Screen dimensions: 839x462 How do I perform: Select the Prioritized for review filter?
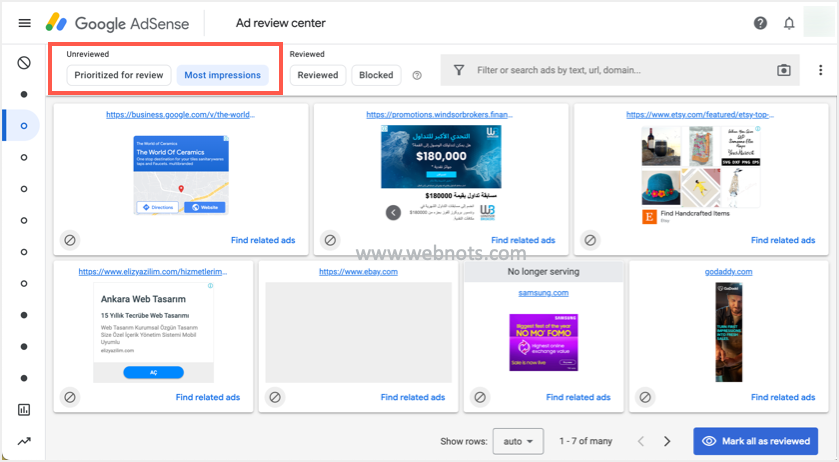click(119, 75)
